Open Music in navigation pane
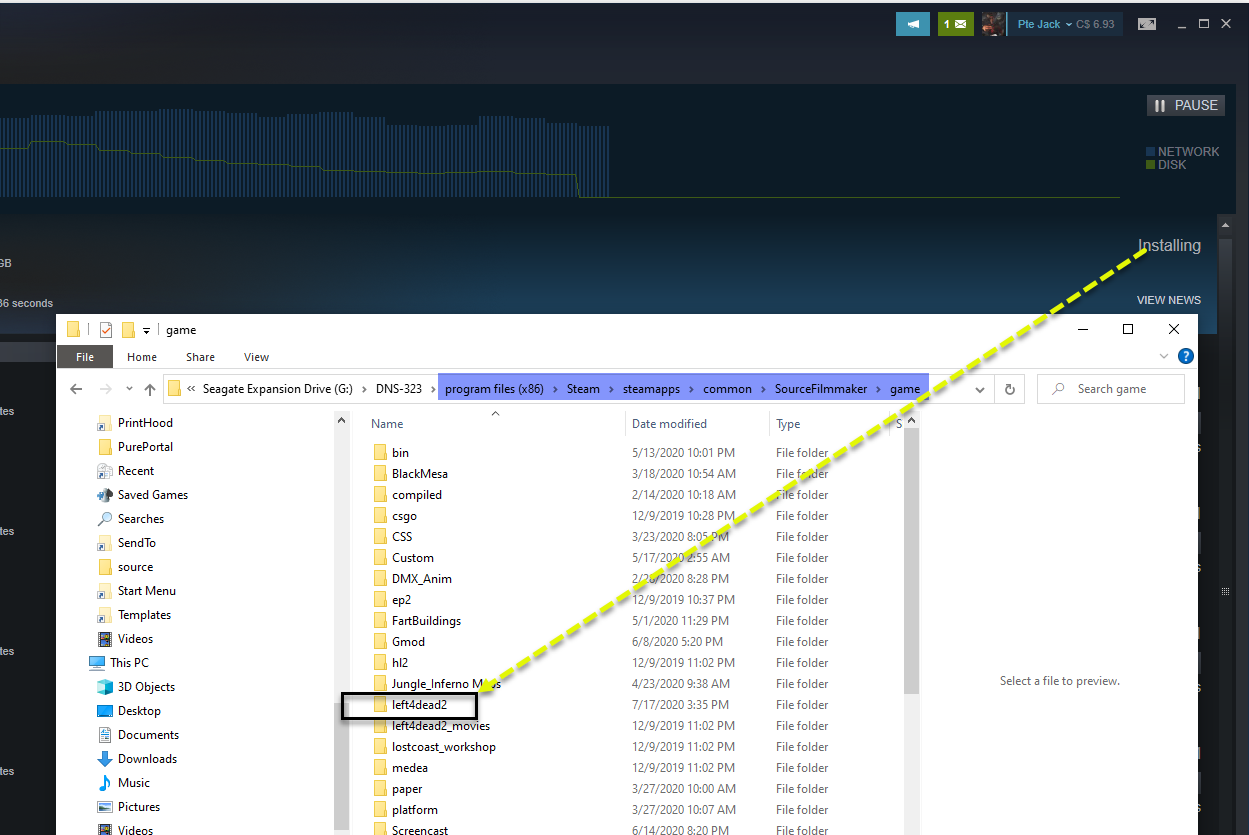1249x835 pixels. pos(133,783)
